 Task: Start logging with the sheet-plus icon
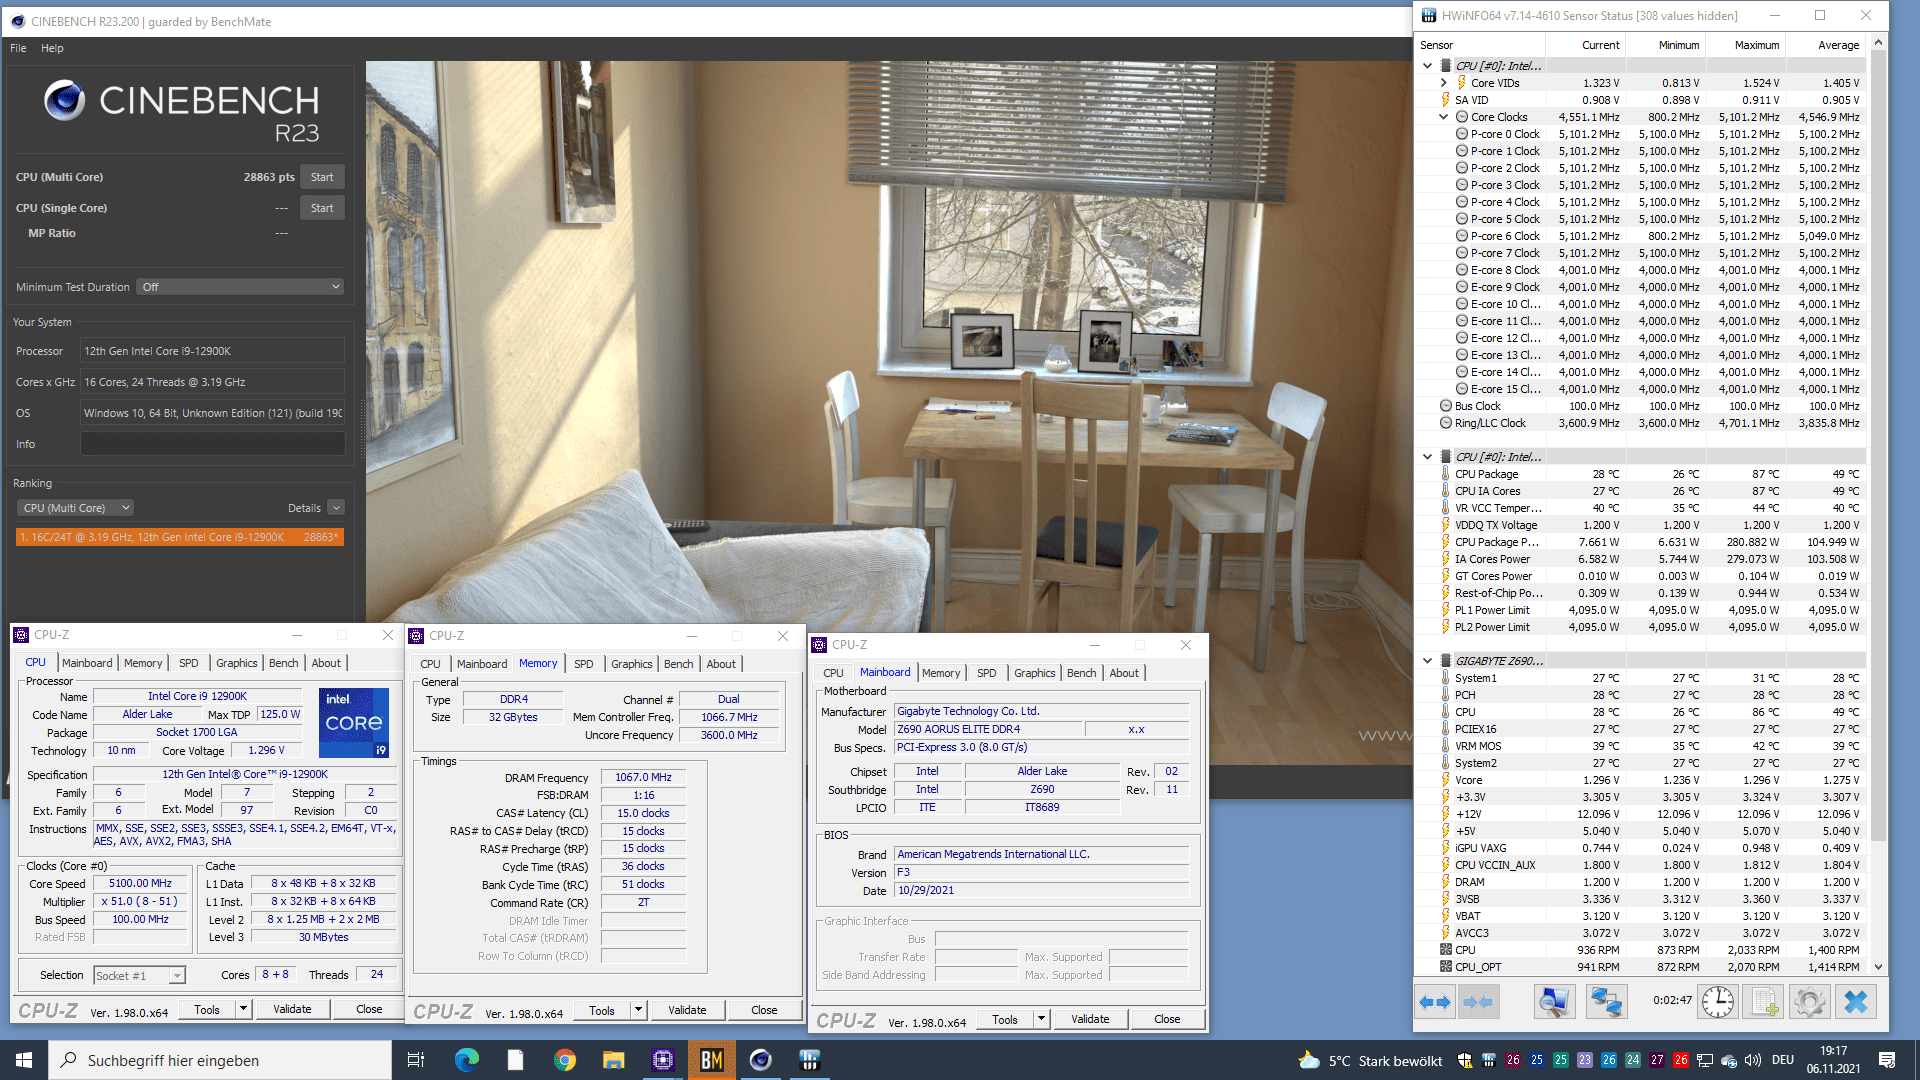coord(1765,1002)
